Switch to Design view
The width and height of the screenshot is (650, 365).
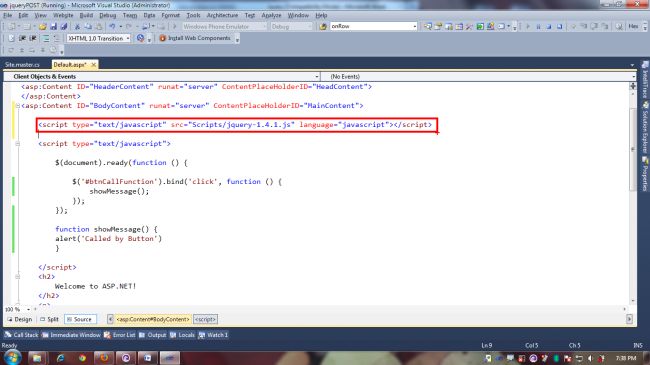pos(19,319)
